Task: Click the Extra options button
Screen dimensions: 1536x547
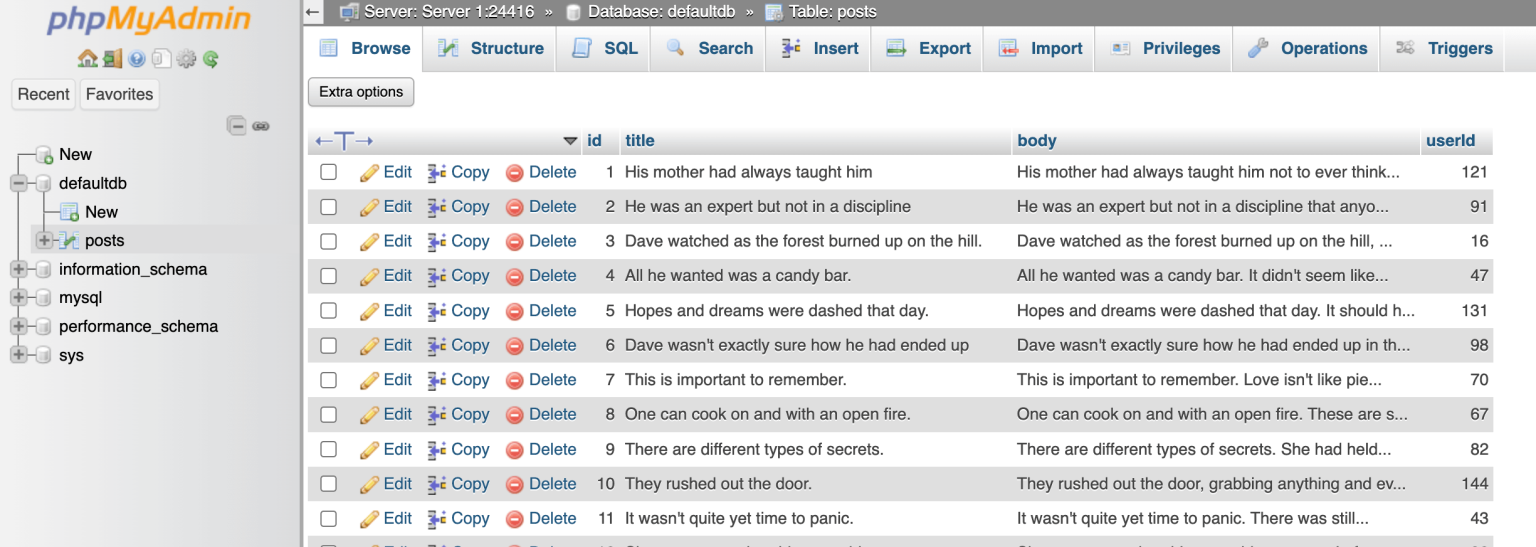Action: (361, 92)
